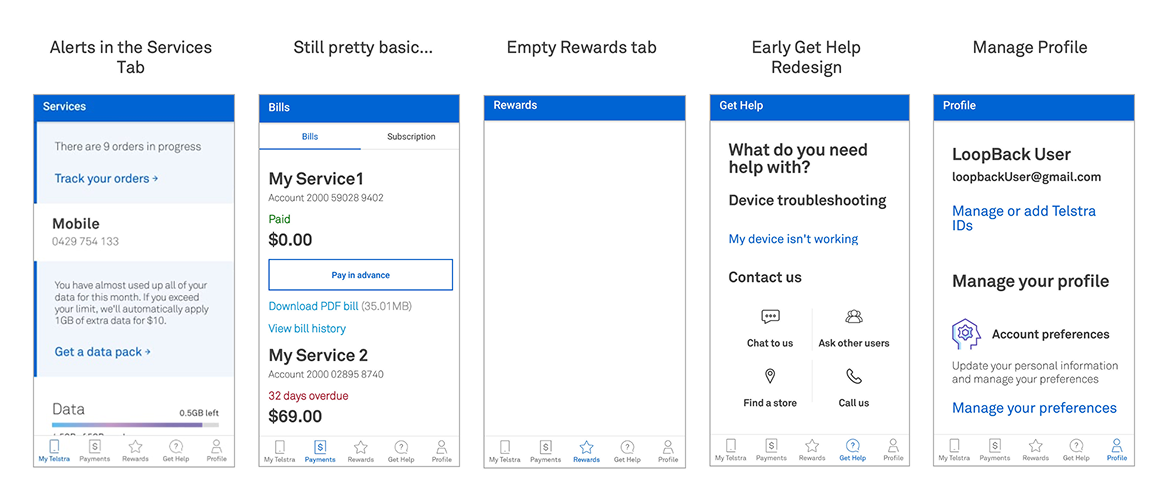Click Pay in advance button

[360, 275]
